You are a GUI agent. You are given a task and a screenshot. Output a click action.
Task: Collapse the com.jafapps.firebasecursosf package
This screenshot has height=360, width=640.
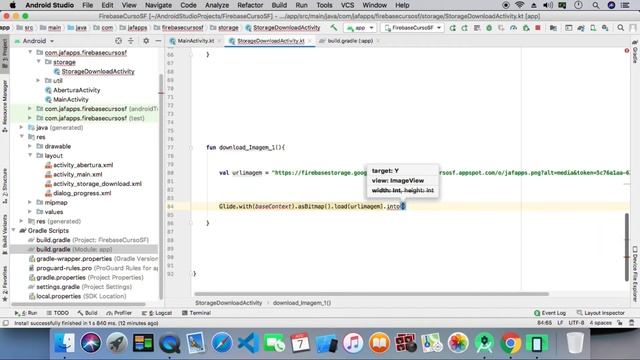click(30, 52)
